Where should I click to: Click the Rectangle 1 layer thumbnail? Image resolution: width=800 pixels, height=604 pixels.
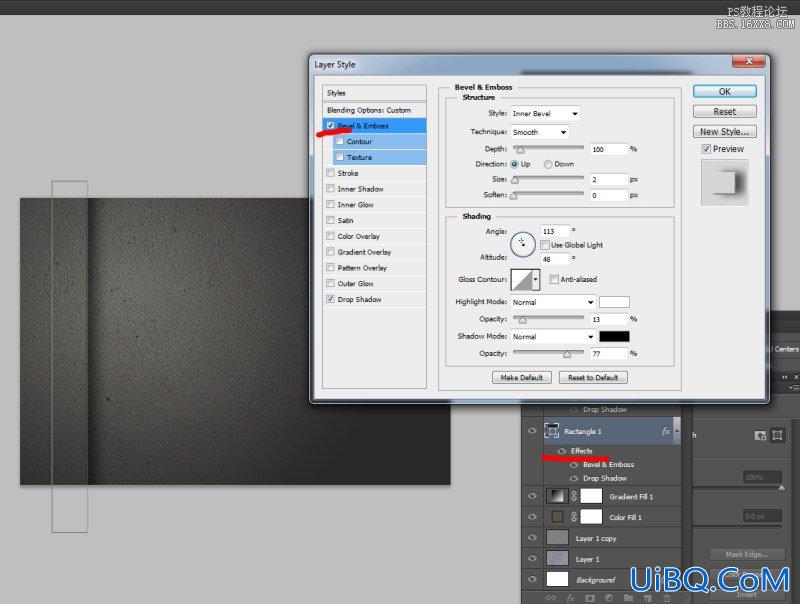[552, 431]
